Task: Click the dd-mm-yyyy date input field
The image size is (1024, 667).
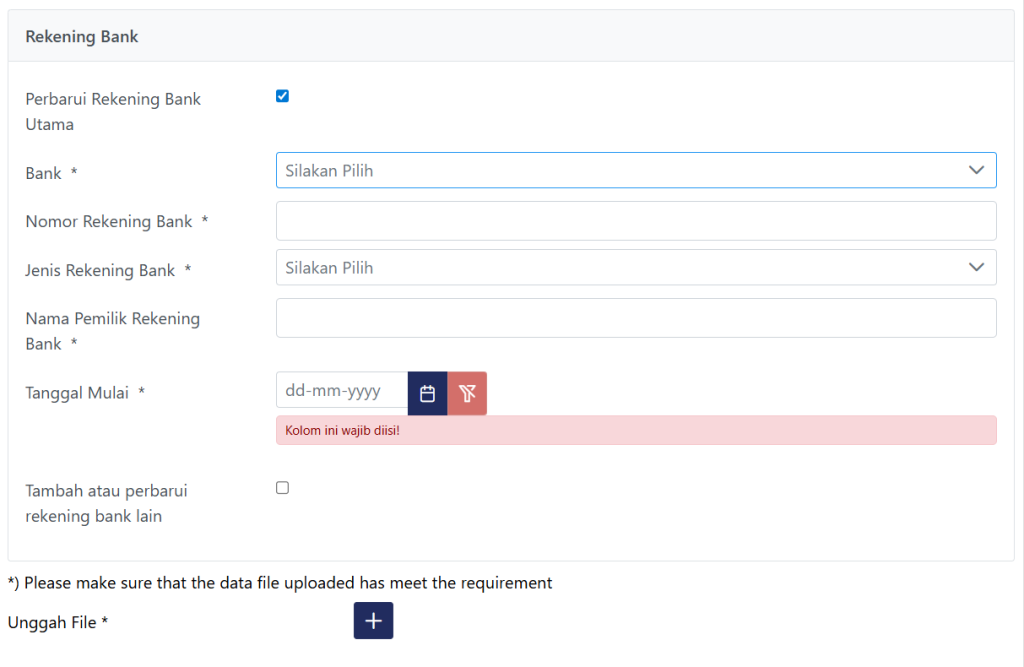Action: [x=341, y=392]
